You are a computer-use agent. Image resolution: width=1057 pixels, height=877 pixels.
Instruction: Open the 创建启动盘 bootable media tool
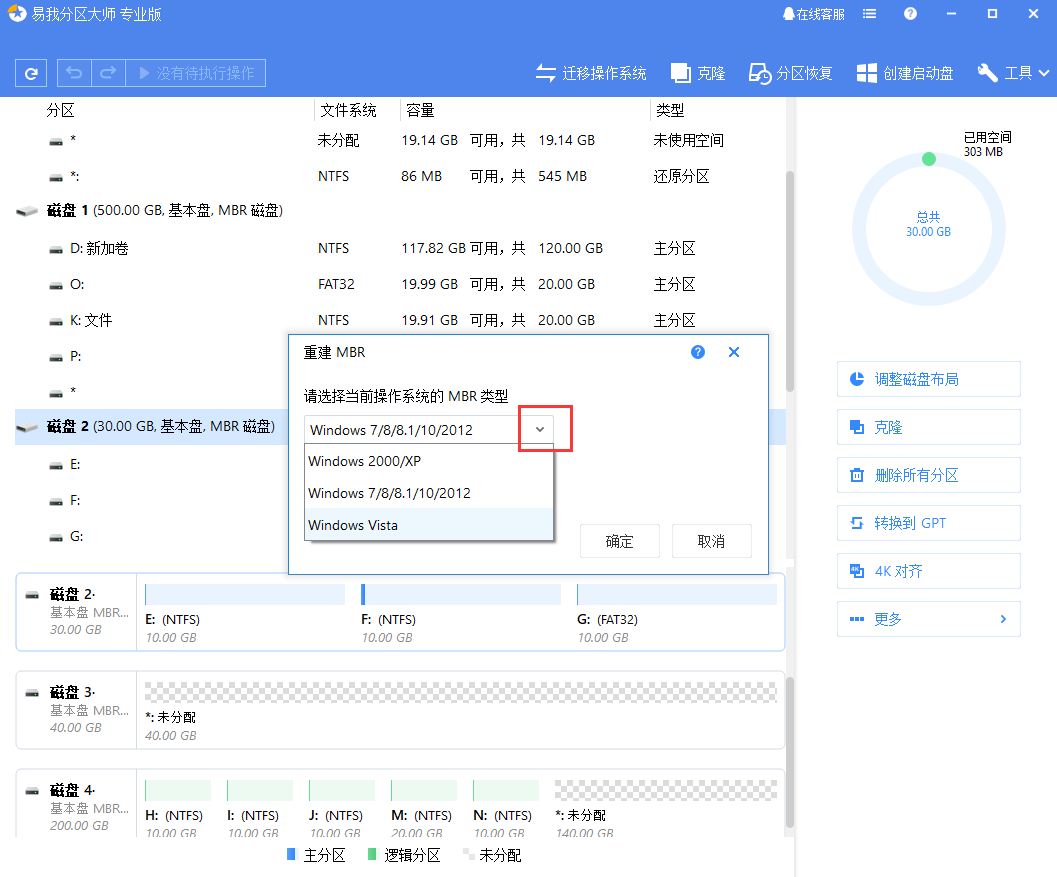pyautogui.click(x=904, y=73)
